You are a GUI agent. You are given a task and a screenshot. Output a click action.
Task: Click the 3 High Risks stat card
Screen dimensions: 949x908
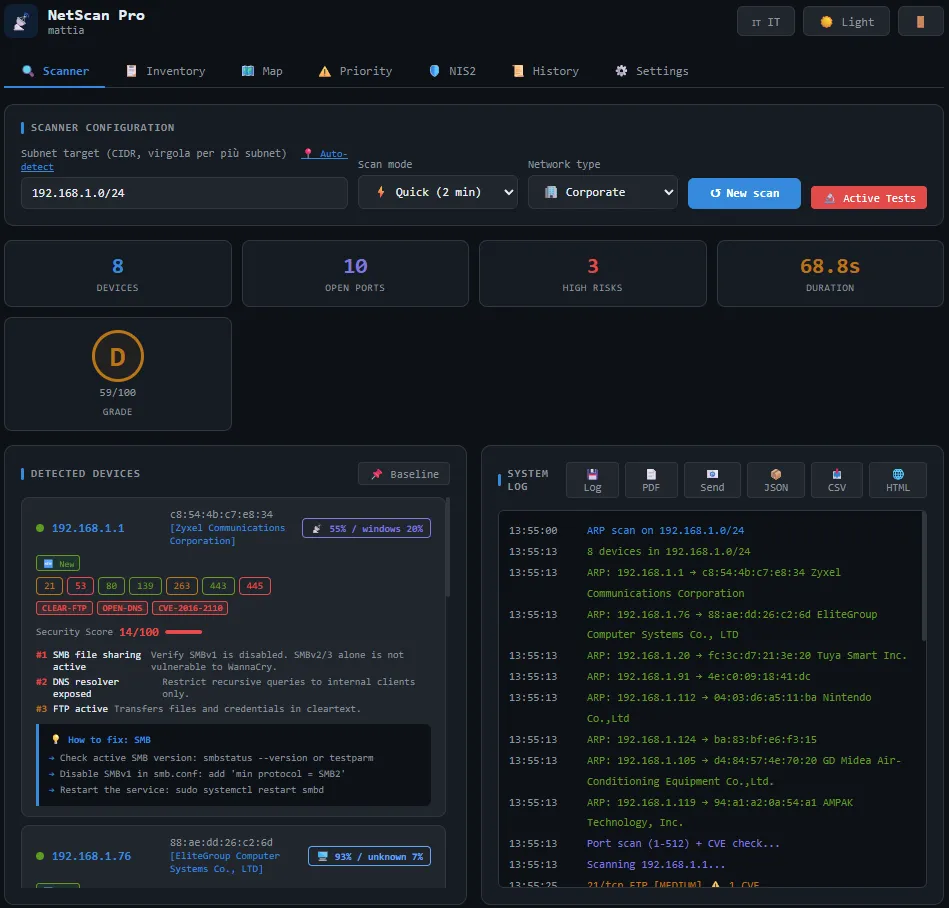[593, 274]
